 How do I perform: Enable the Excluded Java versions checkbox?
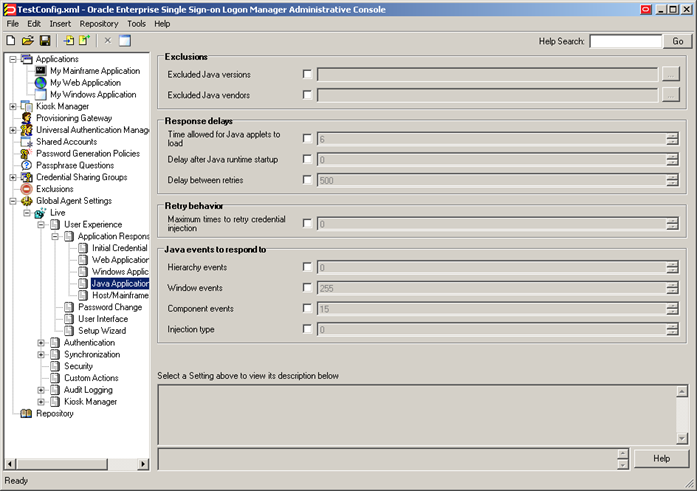307,74
